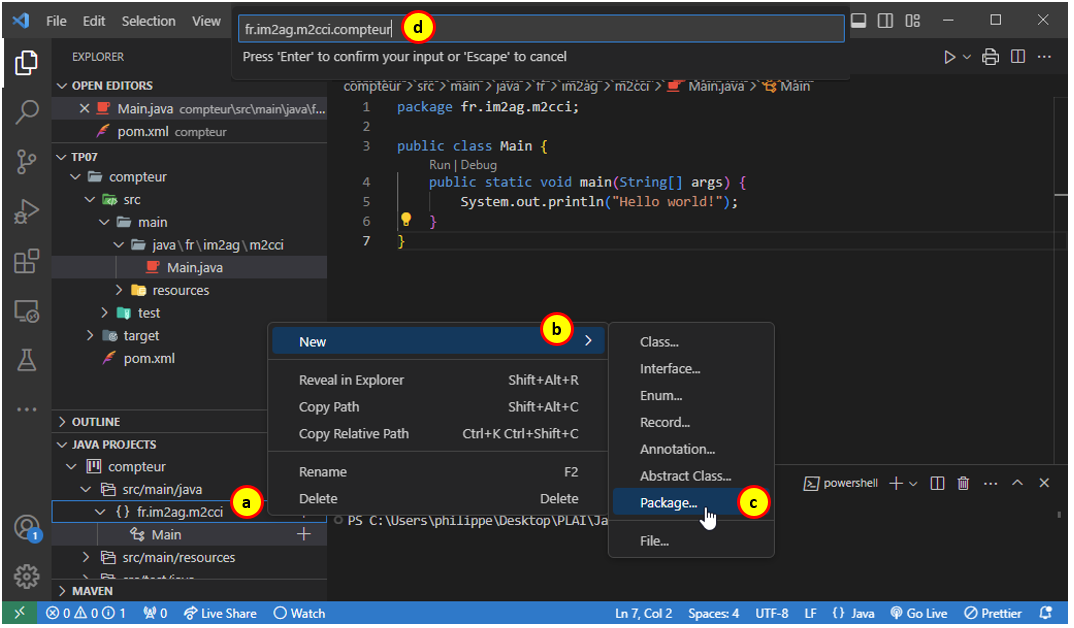Choose Package... from the New submenu

click(x=668, y=503)
